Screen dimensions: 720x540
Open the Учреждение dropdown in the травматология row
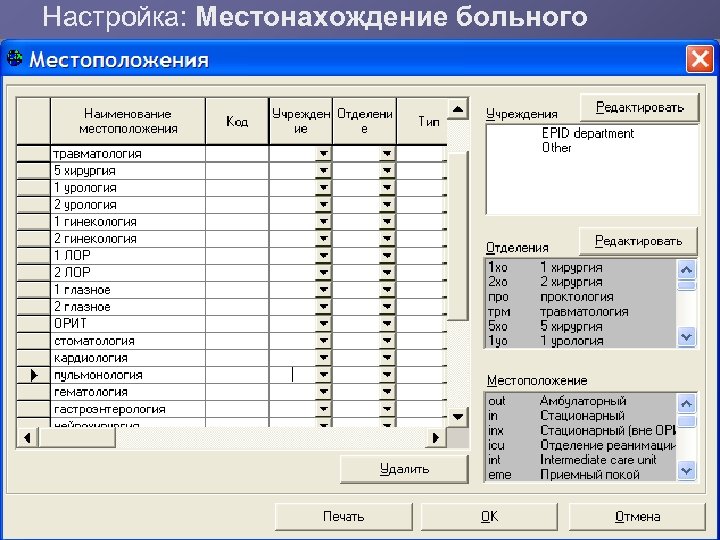pos(323,153)
